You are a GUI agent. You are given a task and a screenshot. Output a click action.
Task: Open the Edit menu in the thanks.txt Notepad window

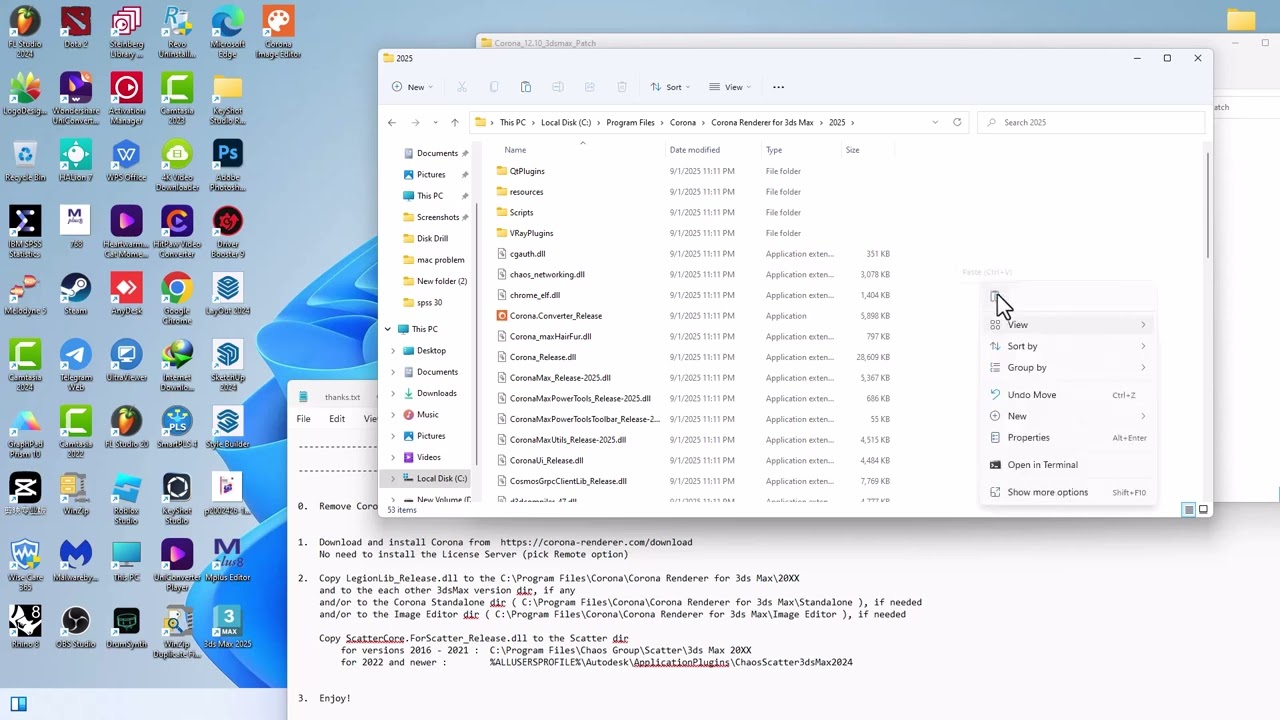pyautogui.click(x=337, y=419)
